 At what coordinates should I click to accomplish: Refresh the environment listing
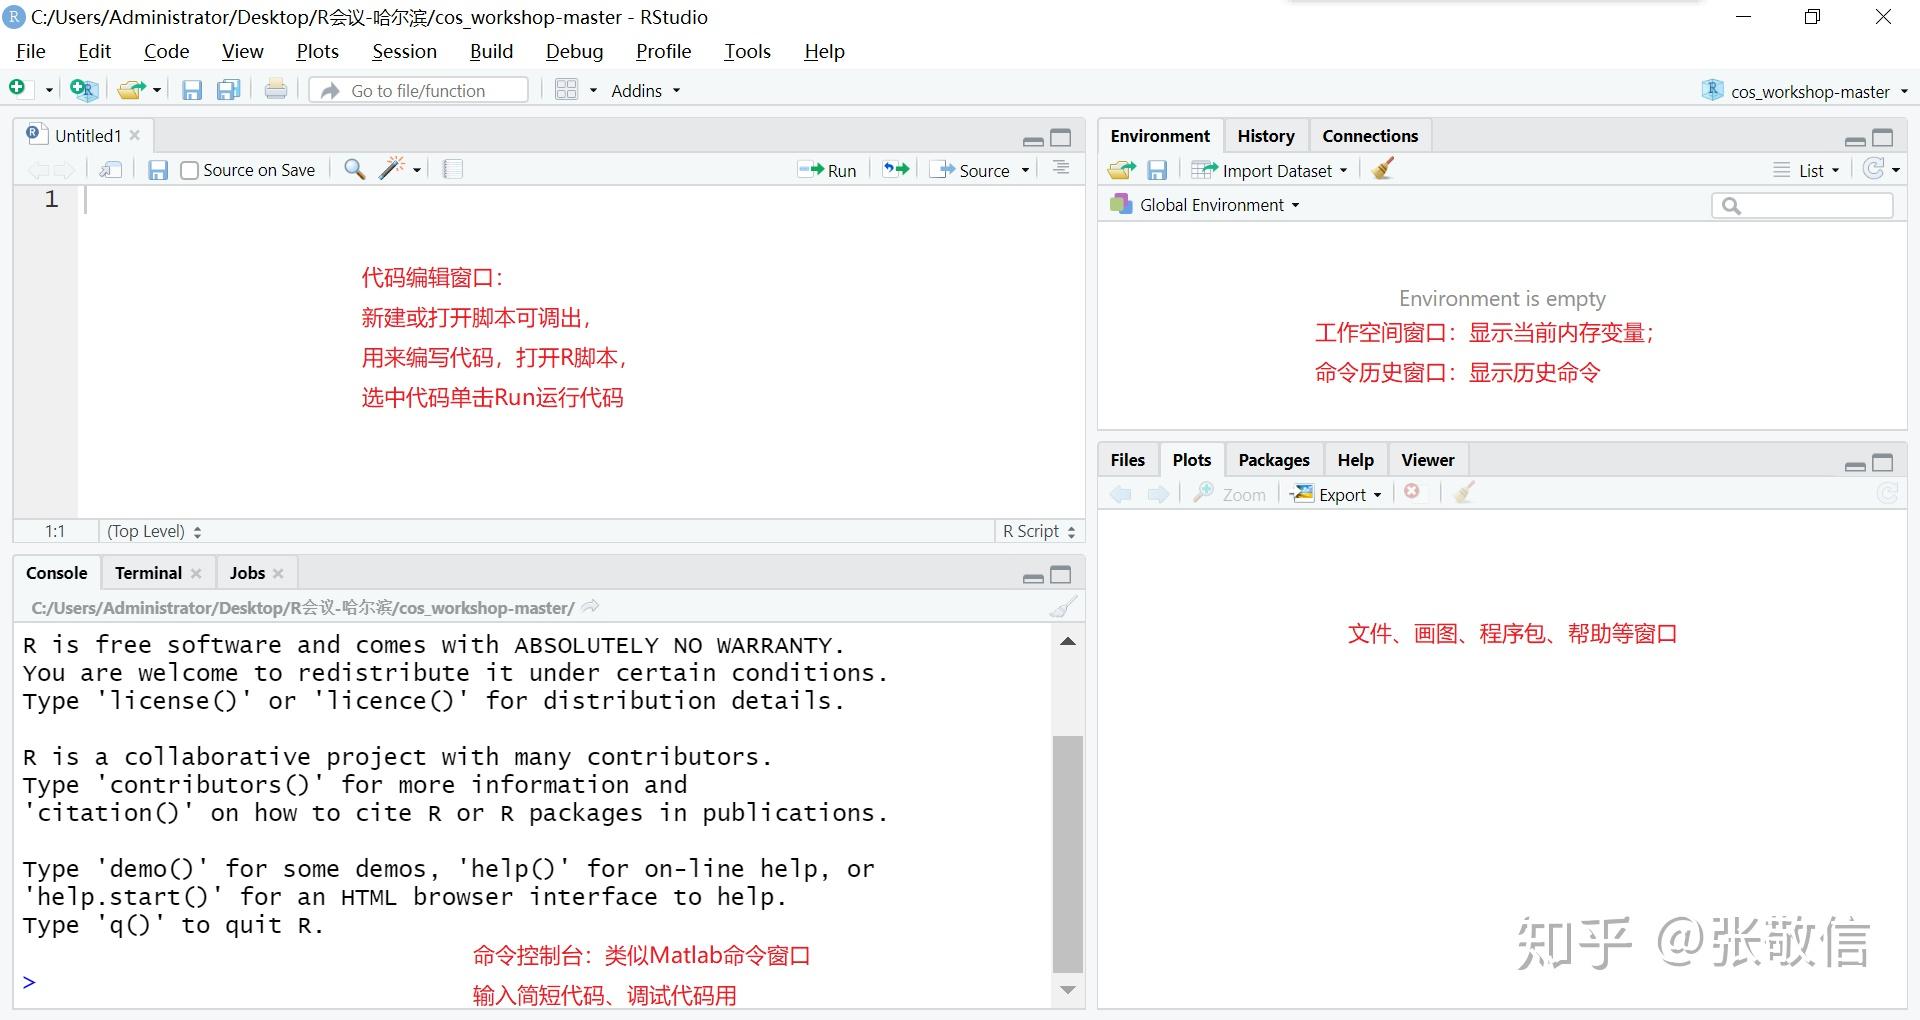click(1875, 169)
